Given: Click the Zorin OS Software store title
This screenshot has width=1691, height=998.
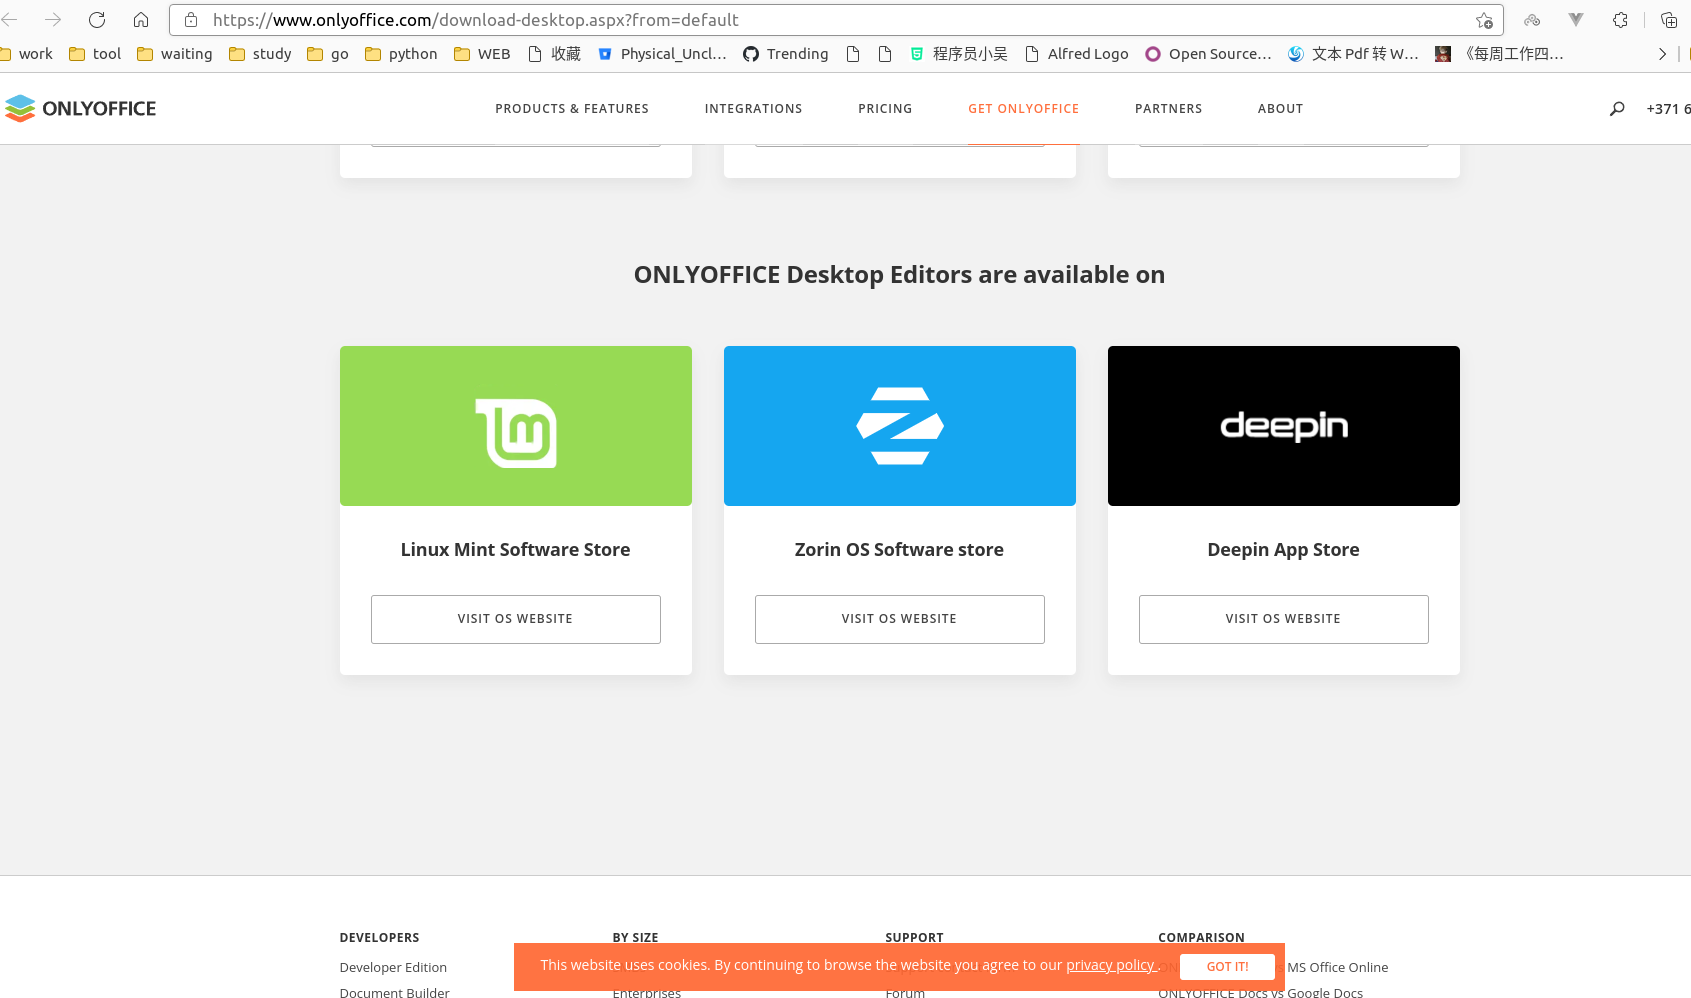Looking at the screenshot, I should [899, 550].
